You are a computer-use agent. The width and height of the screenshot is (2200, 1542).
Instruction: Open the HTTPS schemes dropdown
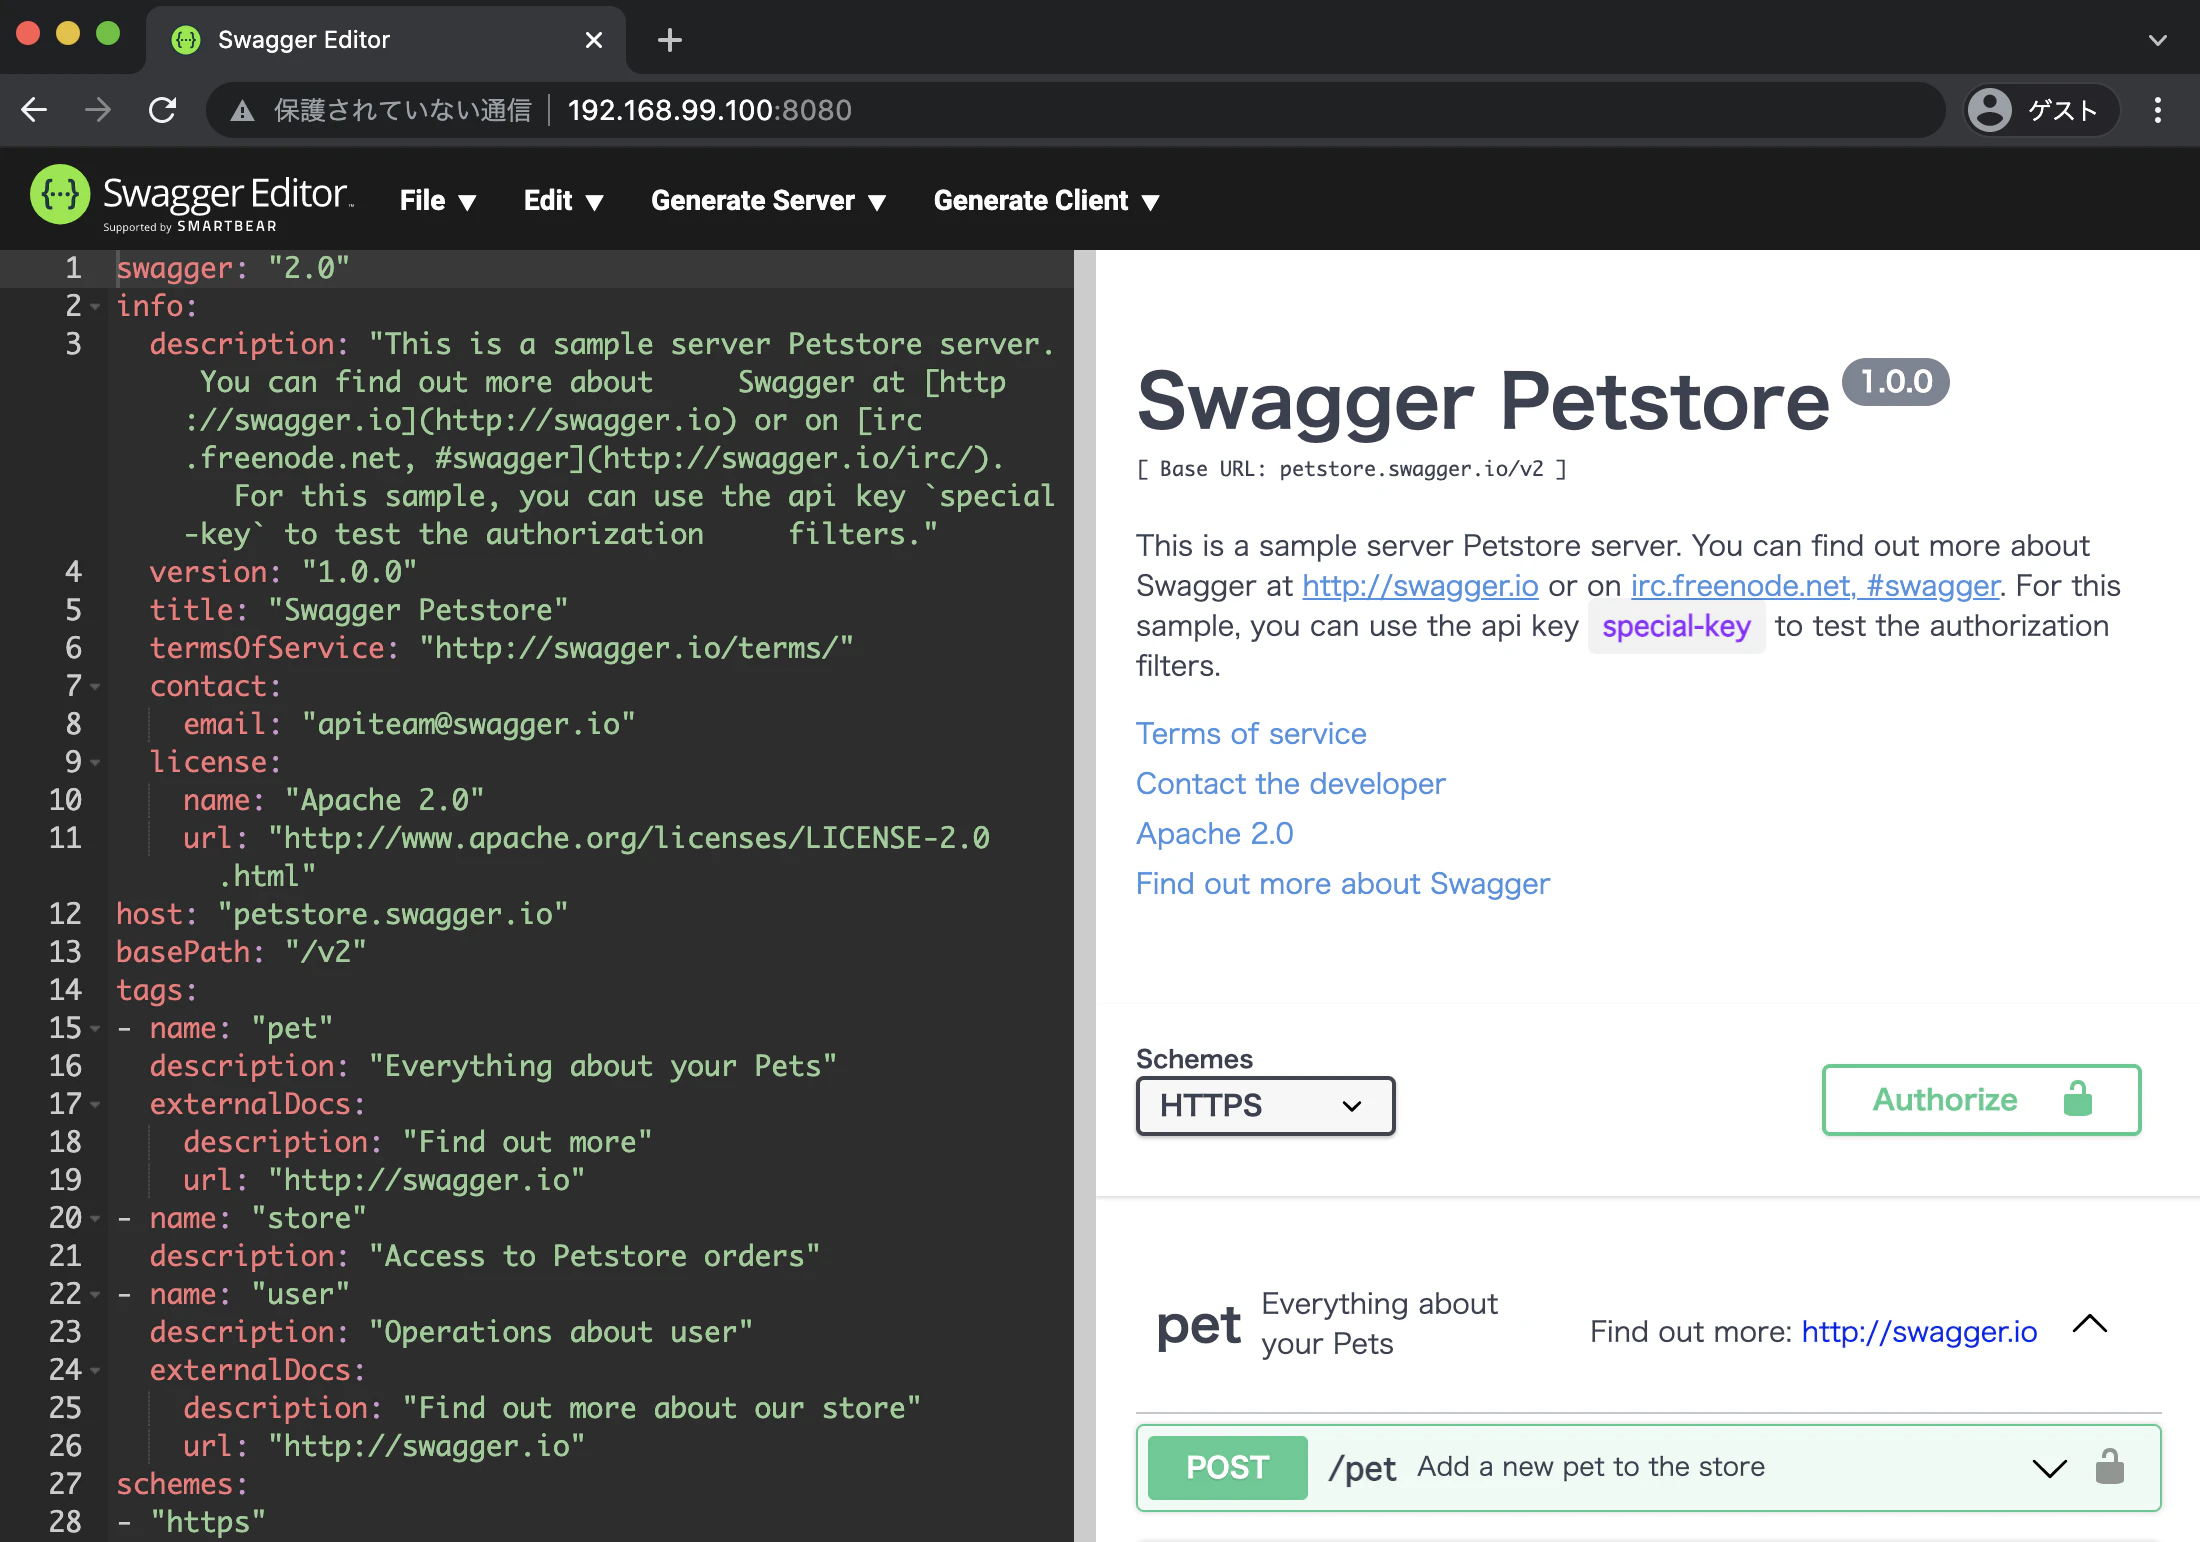click(1265, 1106)
